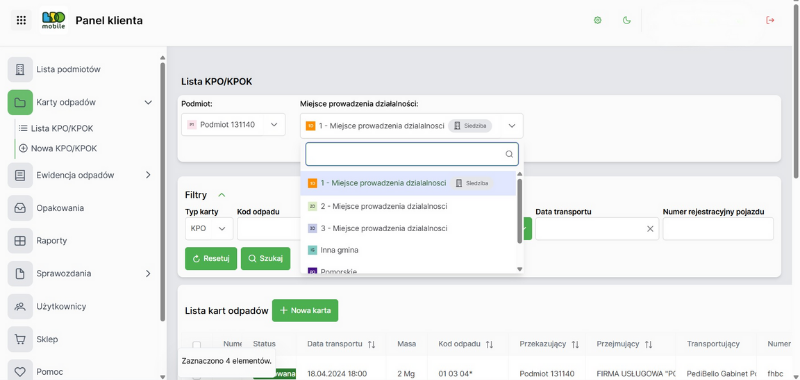The width and height of the screenshot is (800, 380).
Task: Open Raporty menu item
Action: [x=52, y=241]
